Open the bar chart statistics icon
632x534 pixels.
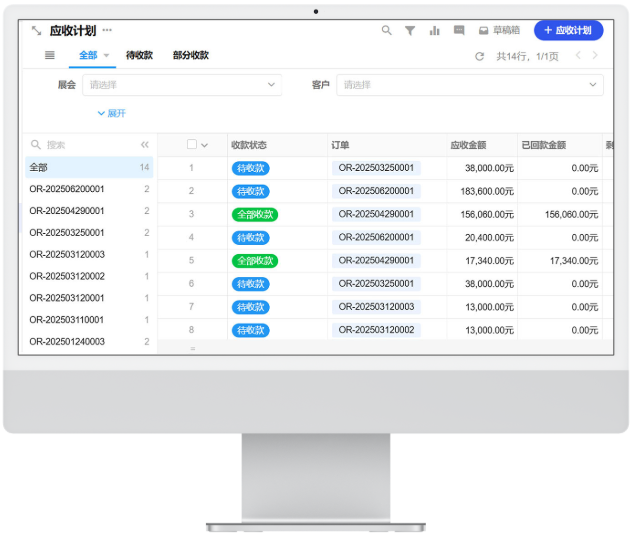coord(434,31)
